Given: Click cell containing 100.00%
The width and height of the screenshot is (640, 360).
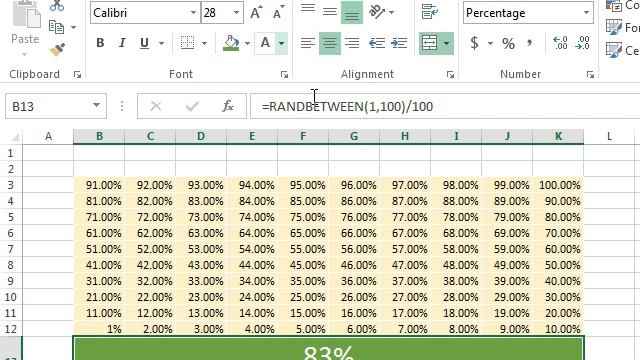Looking at the screenshot, I should (x=558, y=185).
